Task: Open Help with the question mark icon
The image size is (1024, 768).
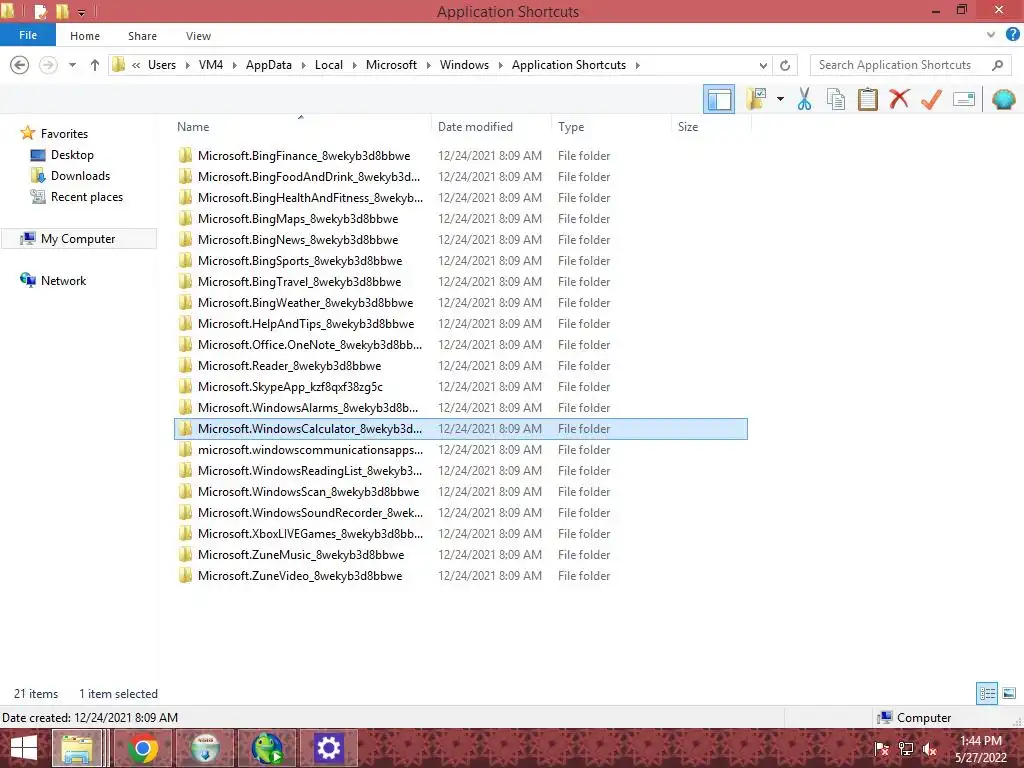Action: pos(1012,35)
